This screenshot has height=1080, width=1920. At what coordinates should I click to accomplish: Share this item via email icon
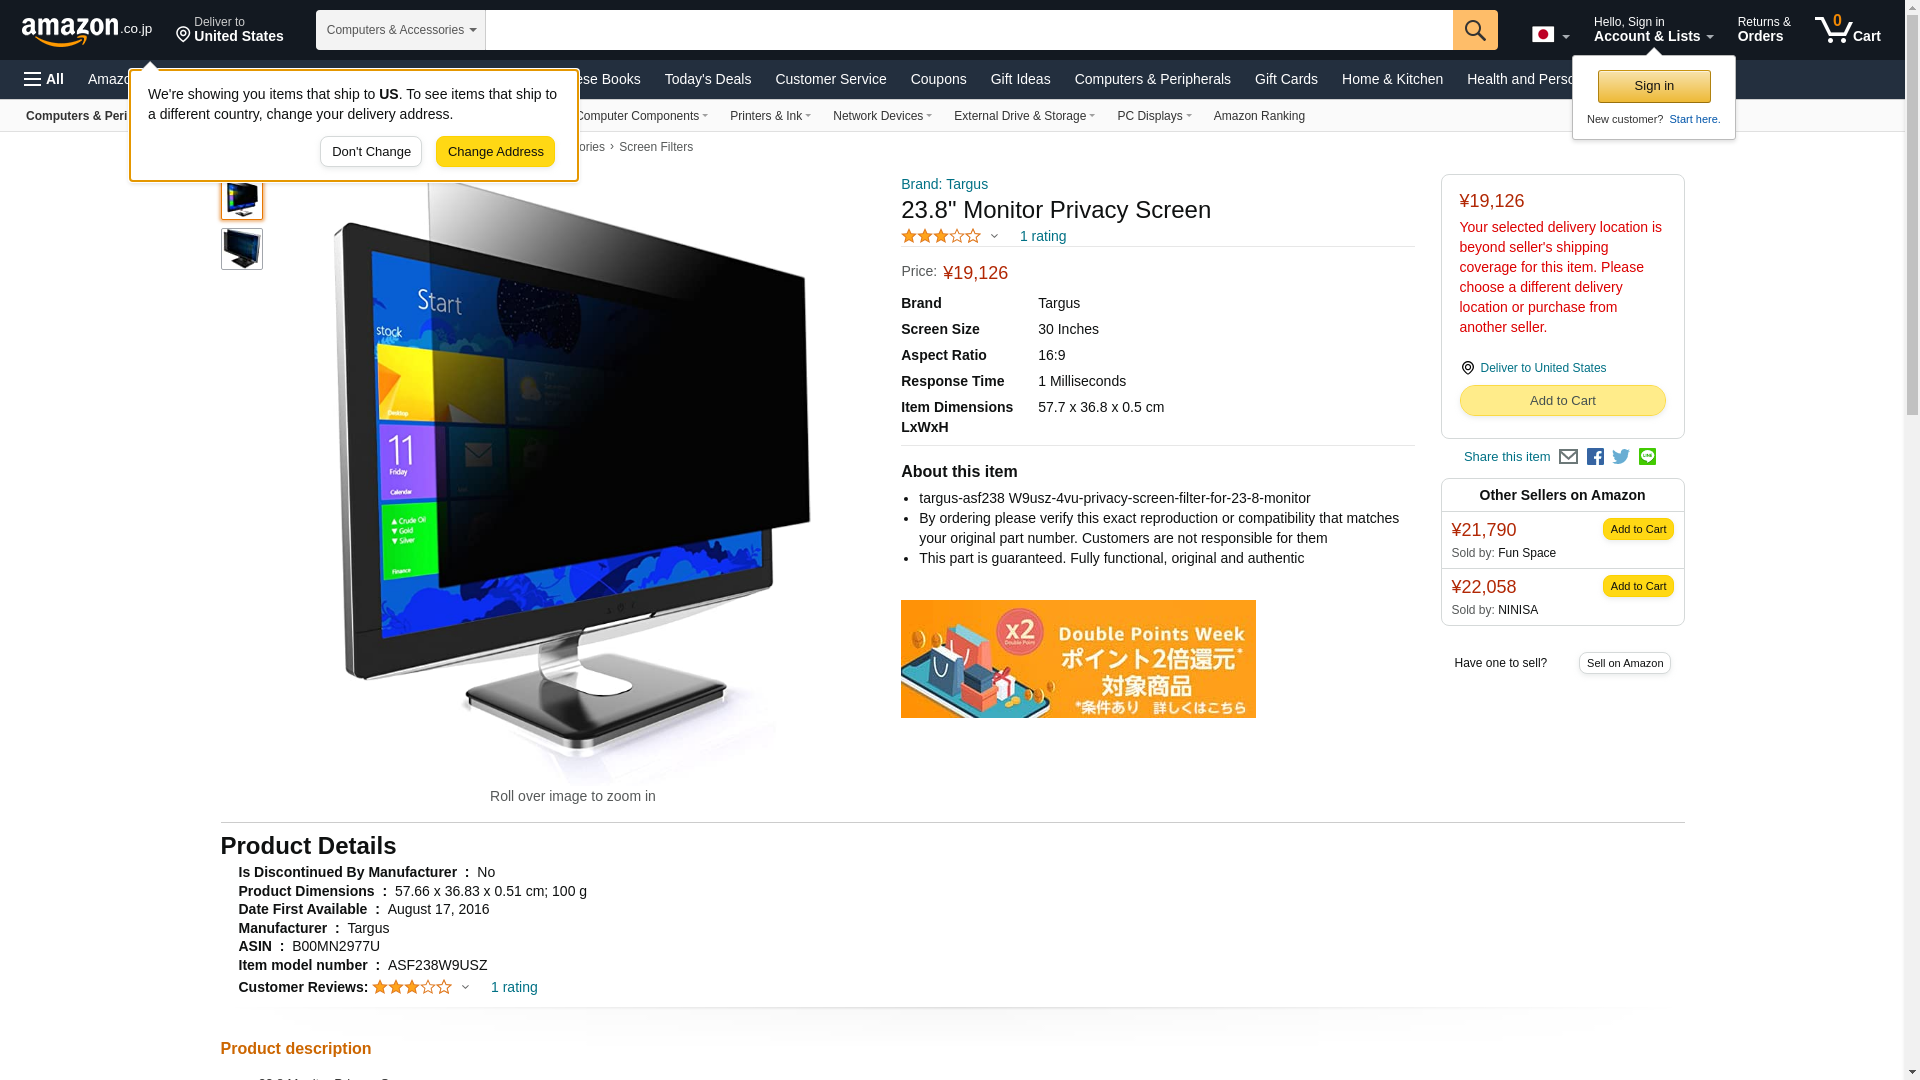[x=1568, y=457]
